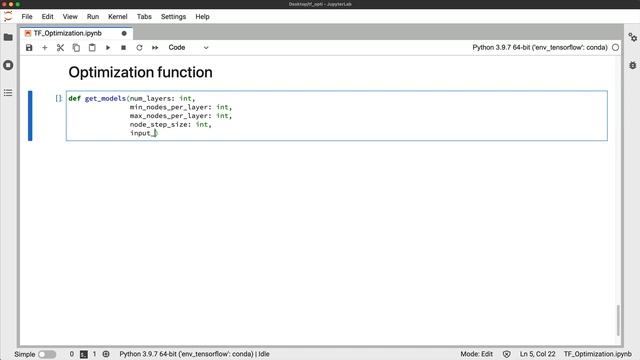Open the file browser sidebar

coord(8,37)
